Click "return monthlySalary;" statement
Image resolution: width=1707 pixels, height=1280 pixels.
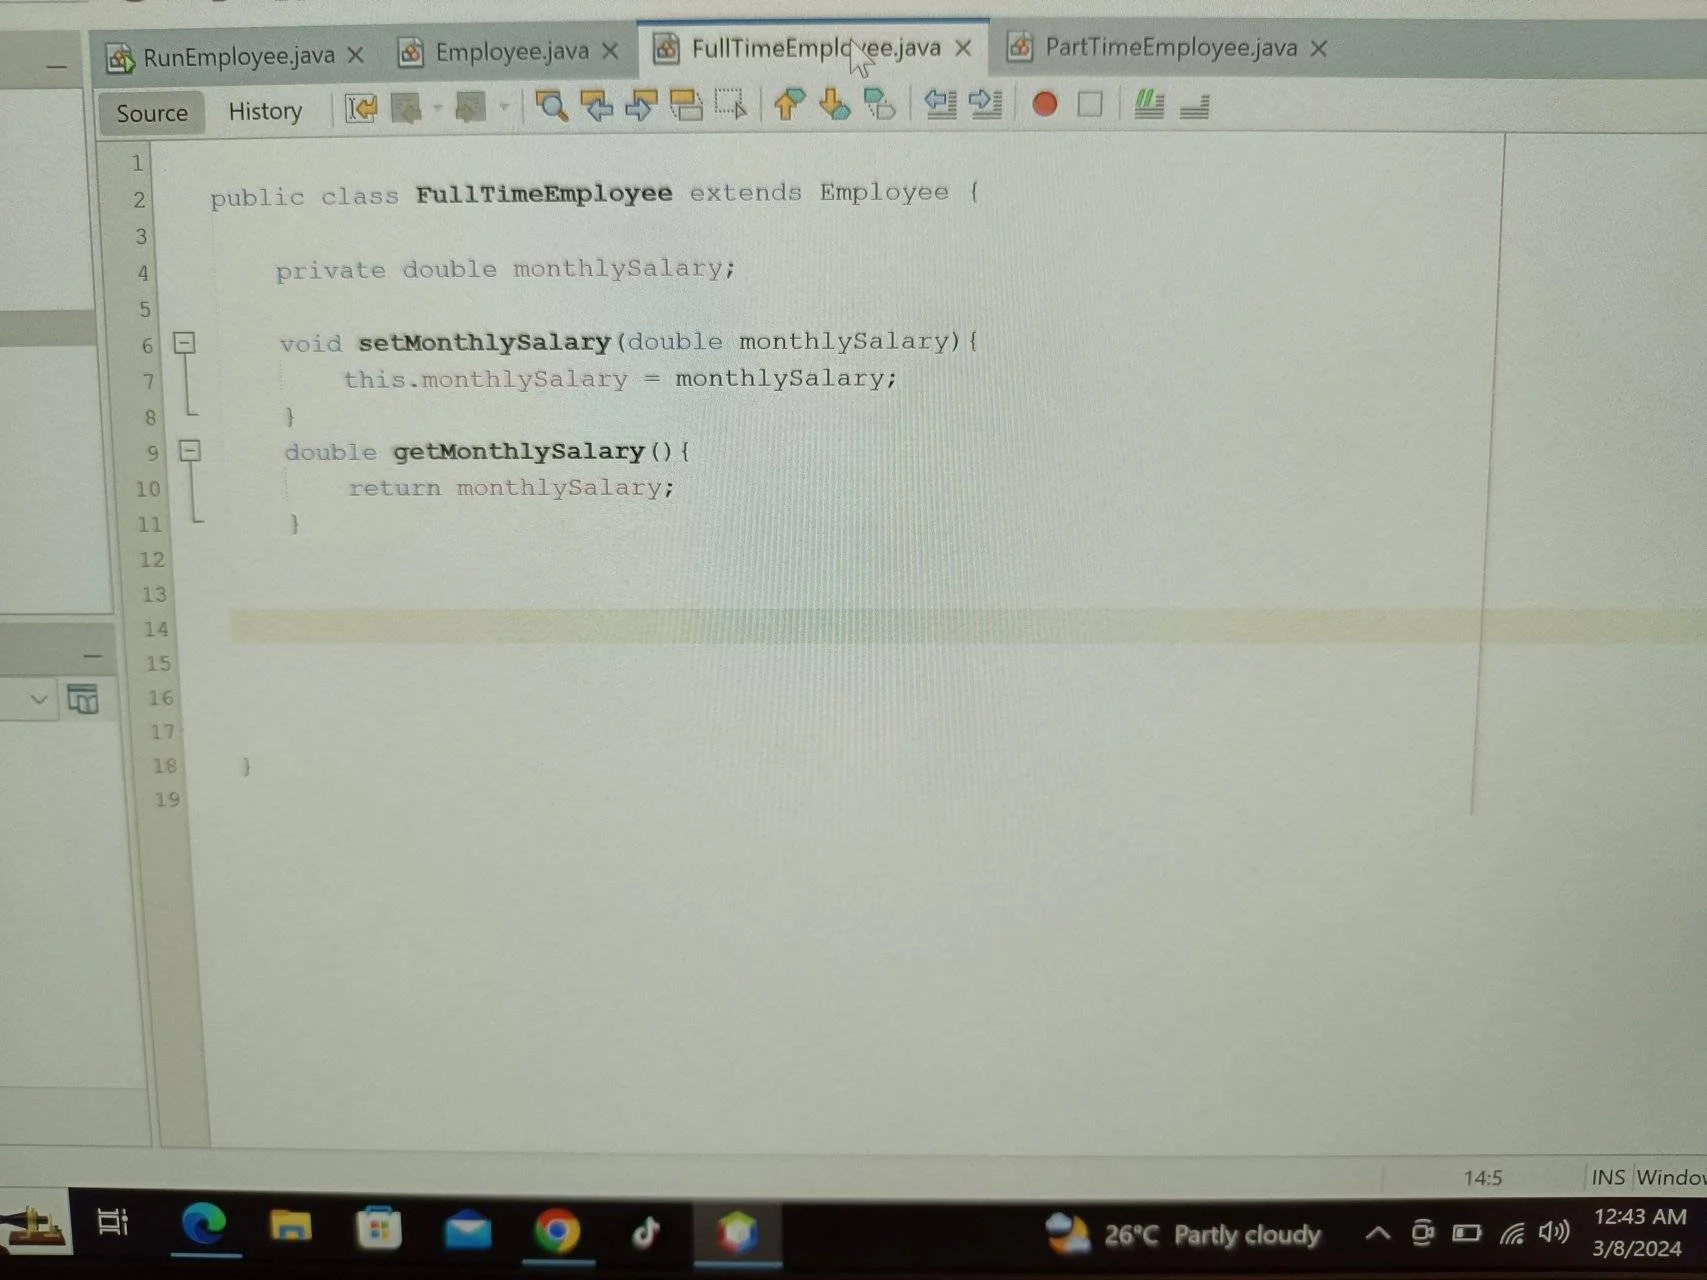(x=511, y=488)
